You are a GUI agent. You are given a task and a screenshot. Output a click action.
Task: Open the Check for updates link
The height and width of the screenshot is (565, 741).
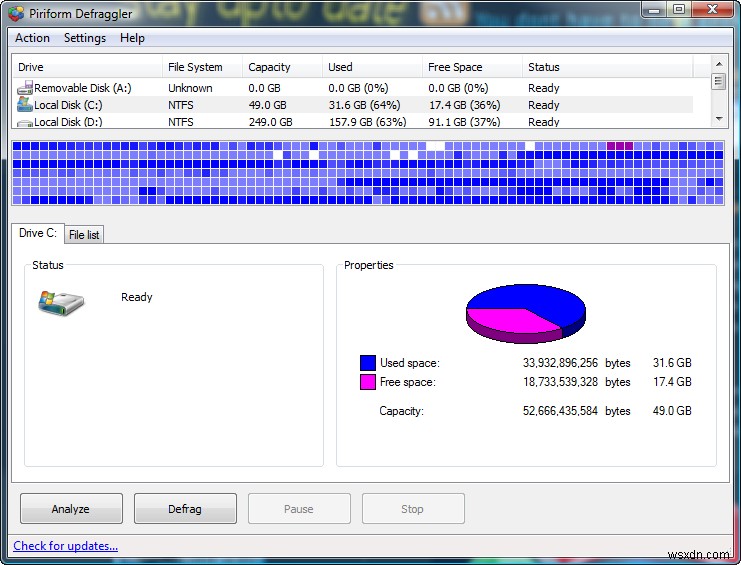tap(66, 546)
